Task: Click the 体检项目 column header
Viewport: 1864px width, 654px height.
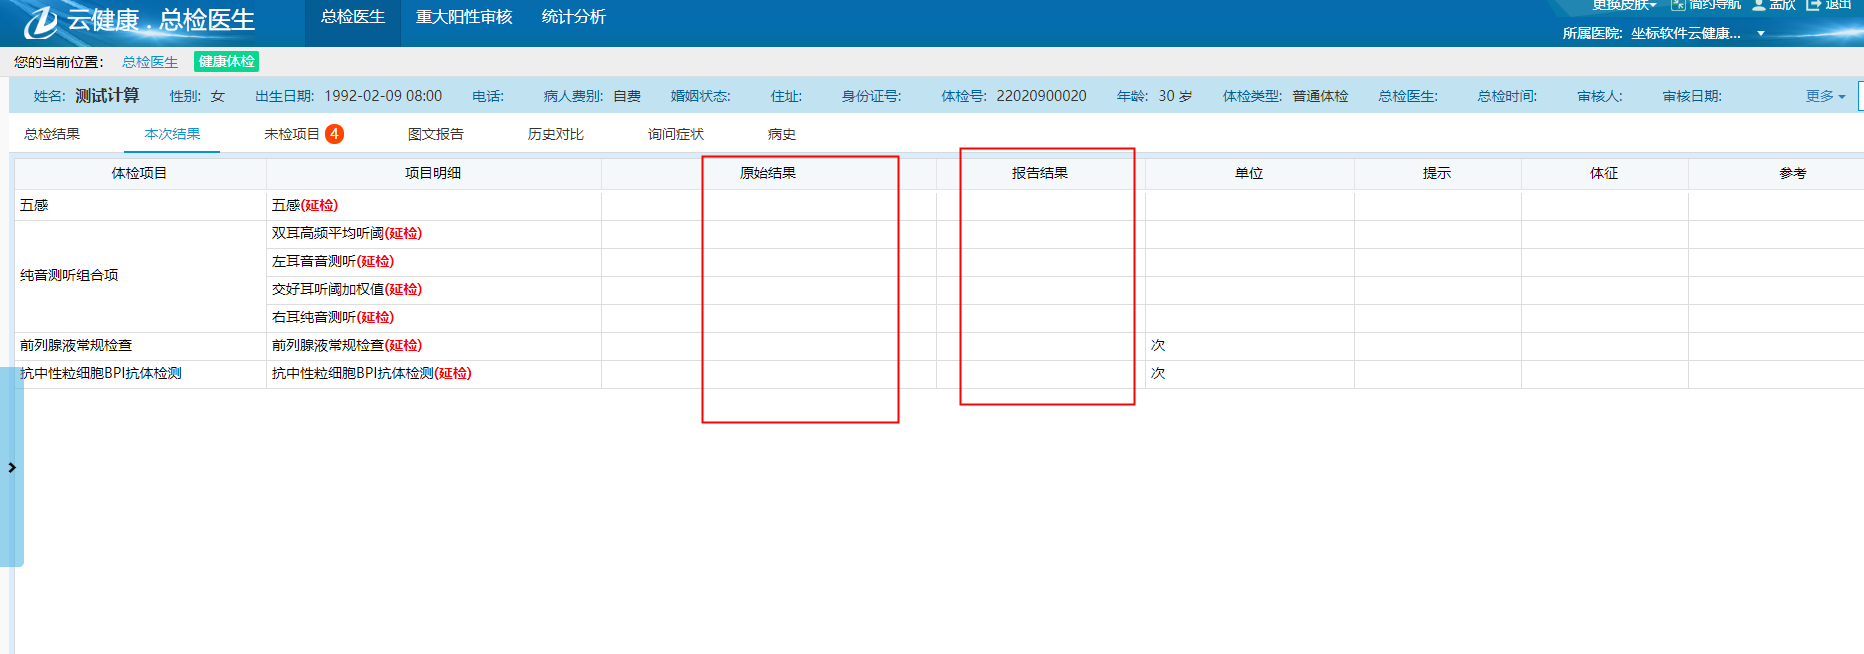Action: click(140, 173)
